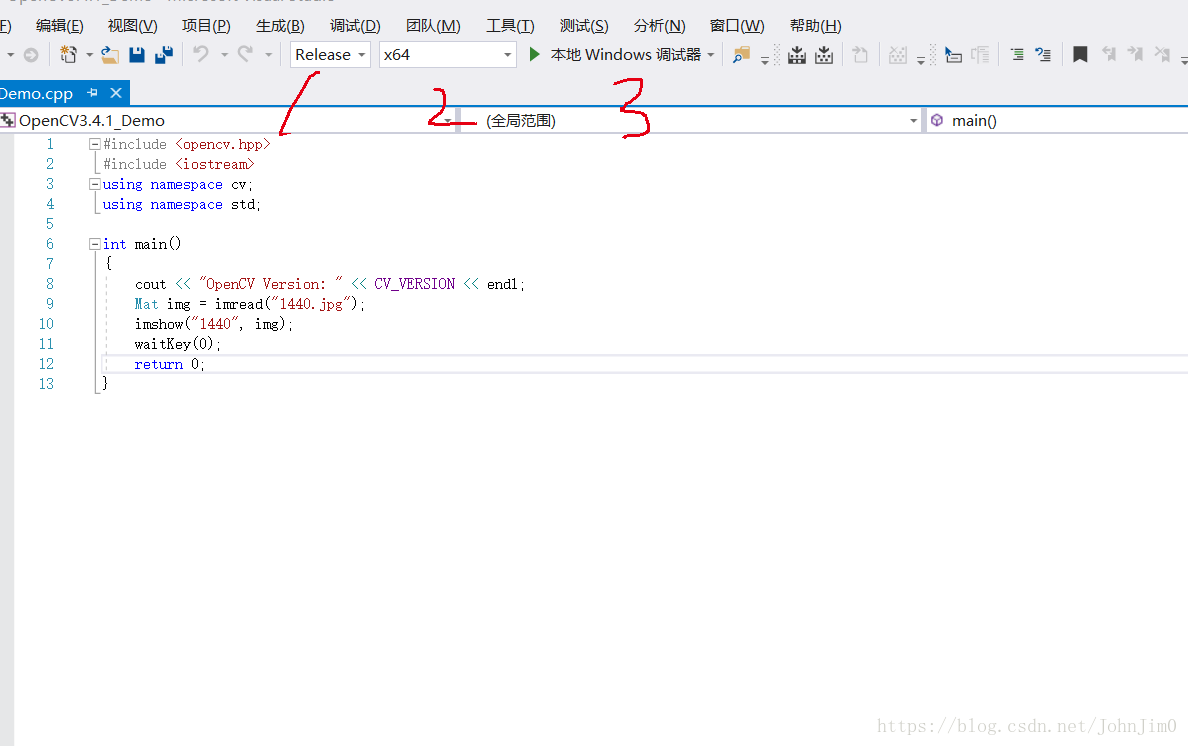Open the 调试(D) menu
The height and width of the screenshot is (746, 1188).
(x=355, y=26)
